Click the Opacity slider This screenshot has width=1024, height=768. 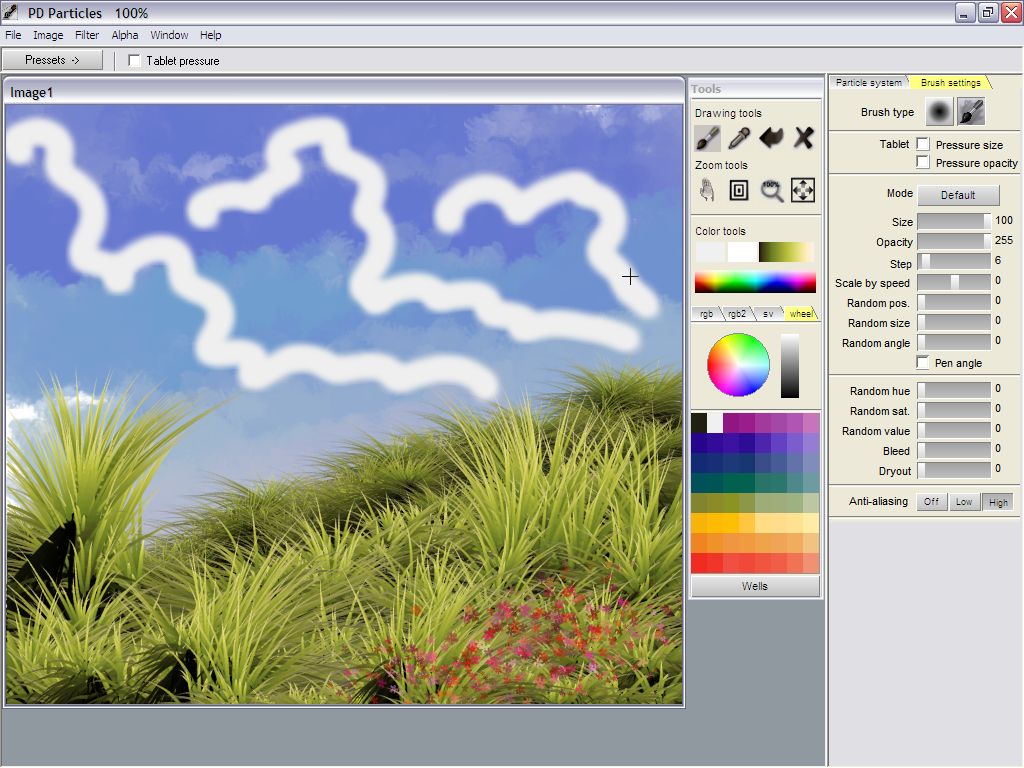pyautogui.click(x=953, y=241)
